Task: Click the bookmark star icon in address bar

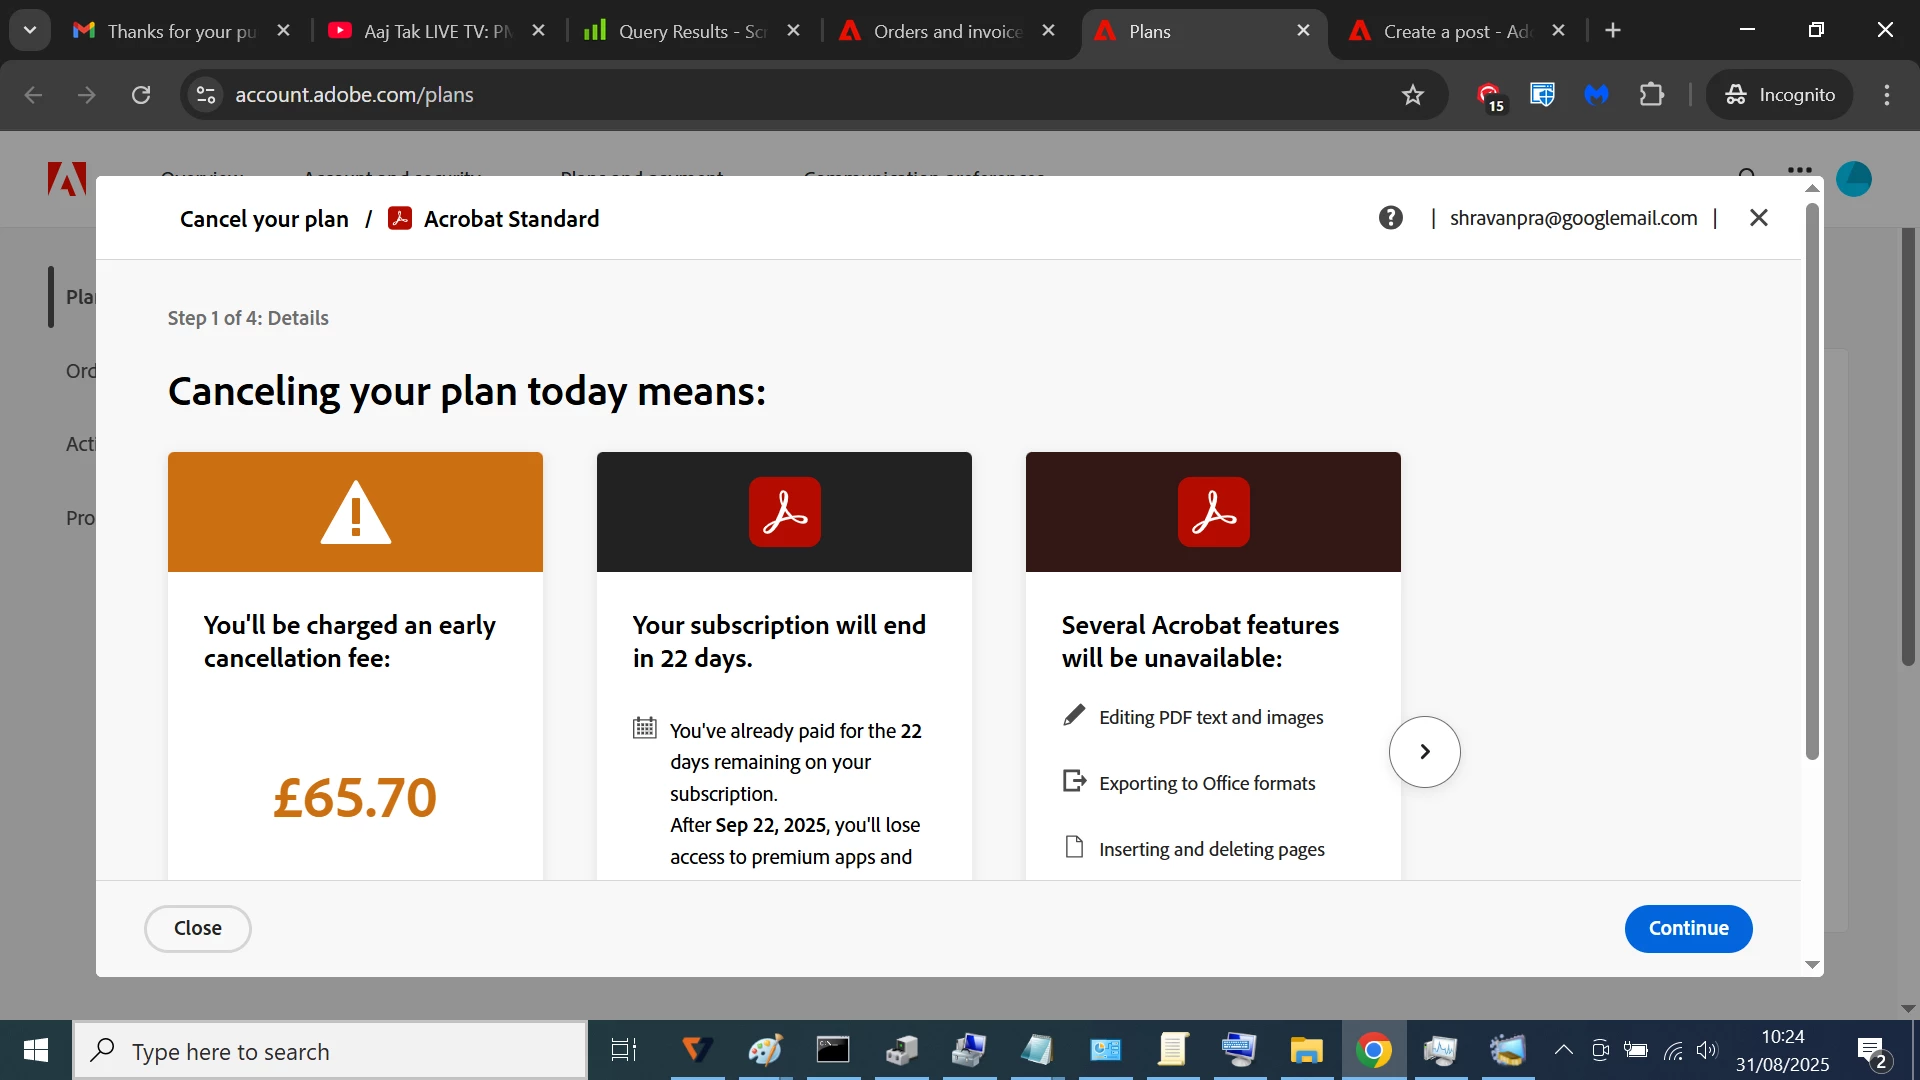Action: click(1412, 95)
